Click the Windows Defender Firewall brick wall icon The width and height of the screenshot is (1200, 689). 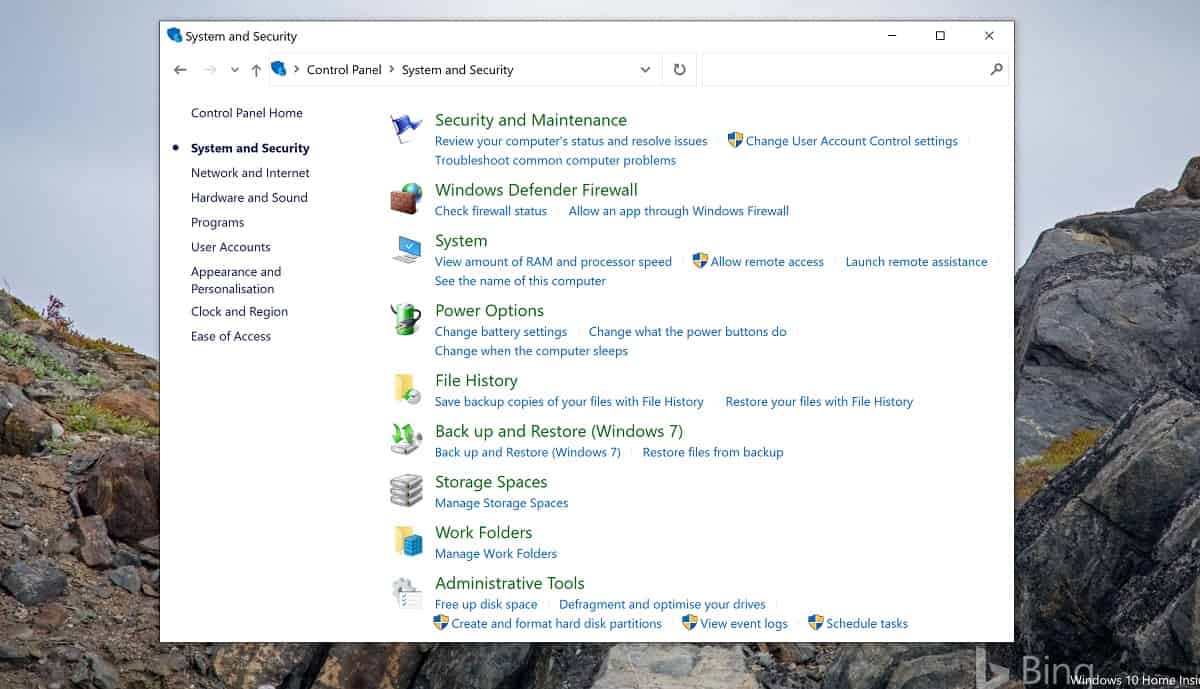coord(407,198)
